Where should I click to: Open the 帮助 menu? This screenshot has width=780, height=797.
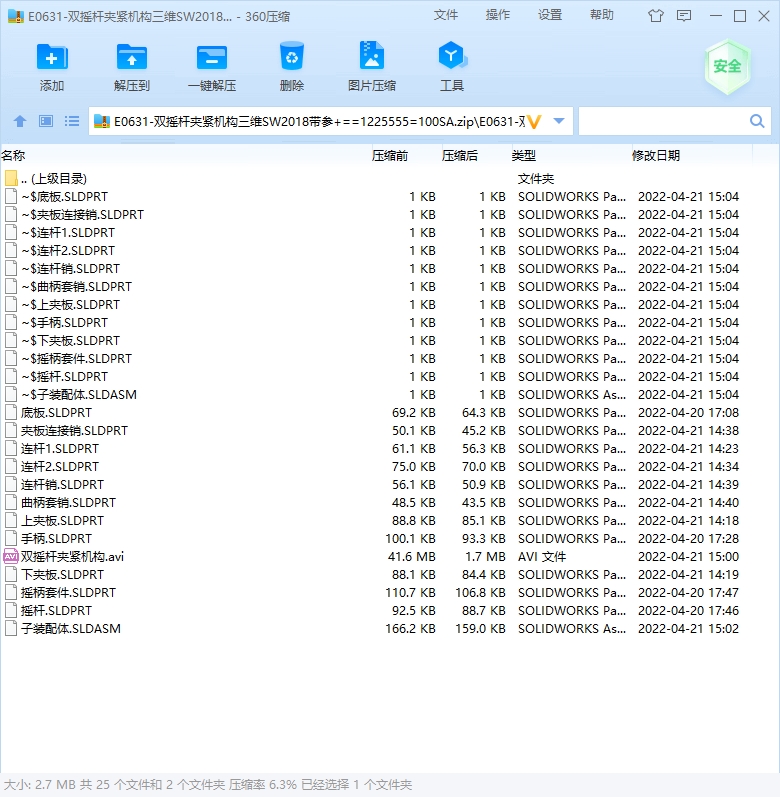point(602,15)
